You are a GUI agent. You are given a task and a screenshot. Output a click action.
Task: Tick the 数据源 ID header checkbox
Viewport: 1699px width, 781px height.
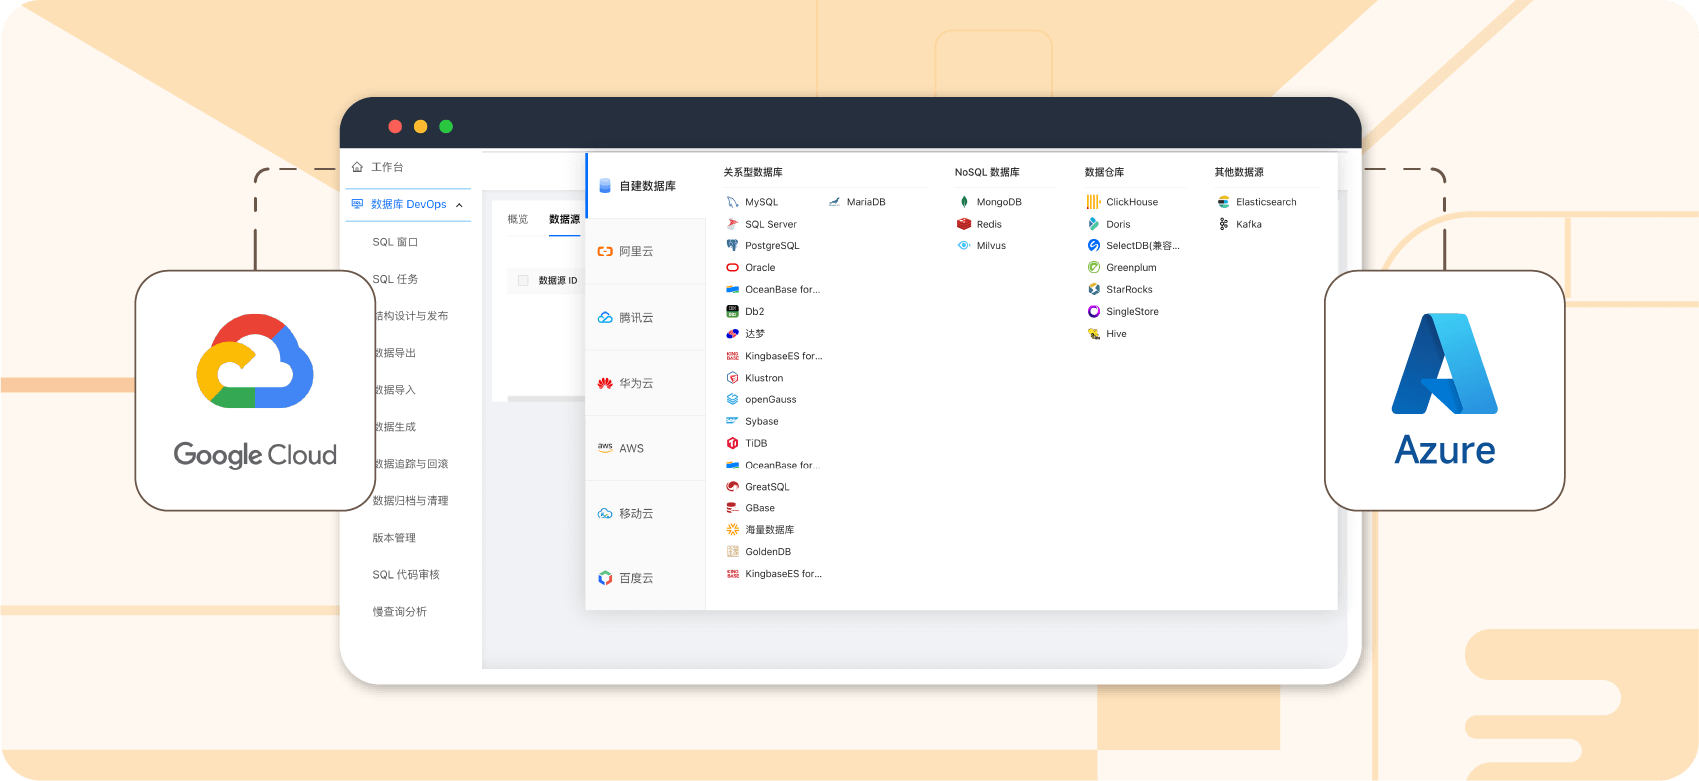pyautogui.click(x=523, y=280)
